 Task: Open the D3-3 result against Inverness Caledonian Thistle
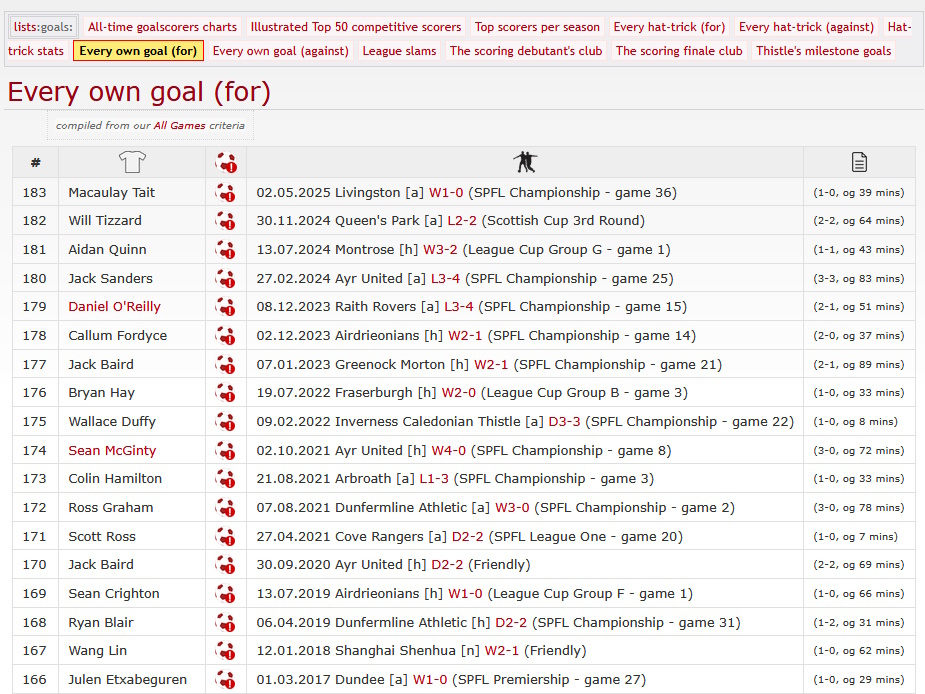click(x=565, y=422)
